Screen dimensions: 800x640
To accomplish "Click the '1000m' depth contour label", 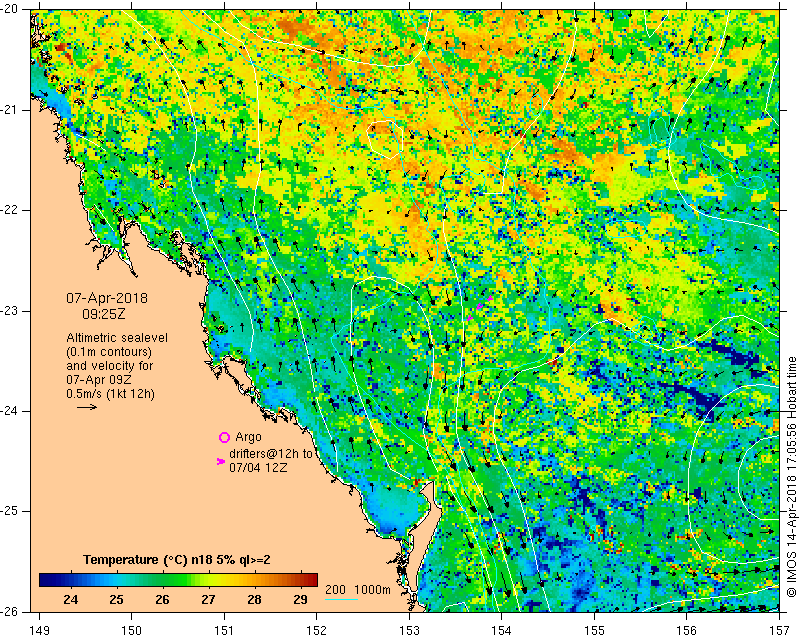I will tap(372, 589).
